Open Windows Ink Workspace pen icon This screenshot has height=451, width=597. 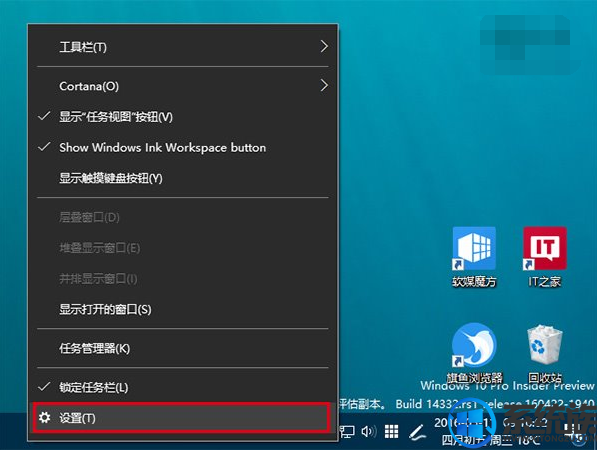[x=417, y=432]
